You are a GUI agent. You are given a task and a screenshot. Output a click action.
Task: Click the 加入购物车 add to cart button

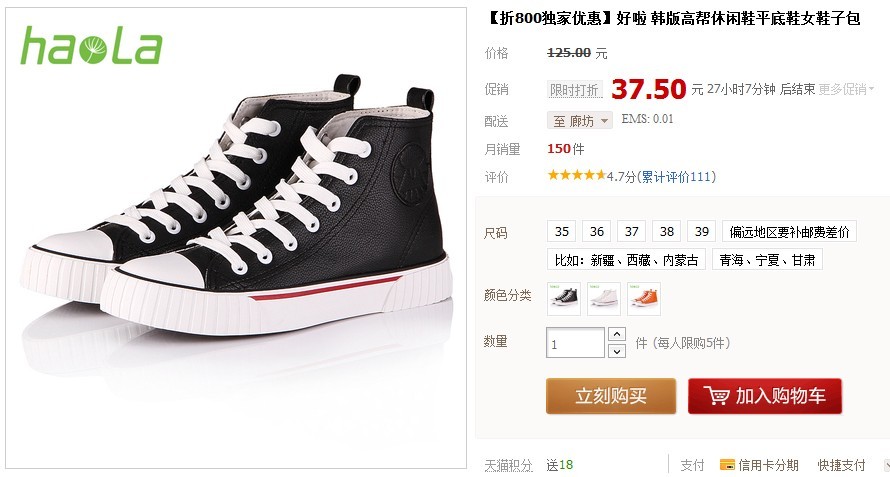click(765, 396)
